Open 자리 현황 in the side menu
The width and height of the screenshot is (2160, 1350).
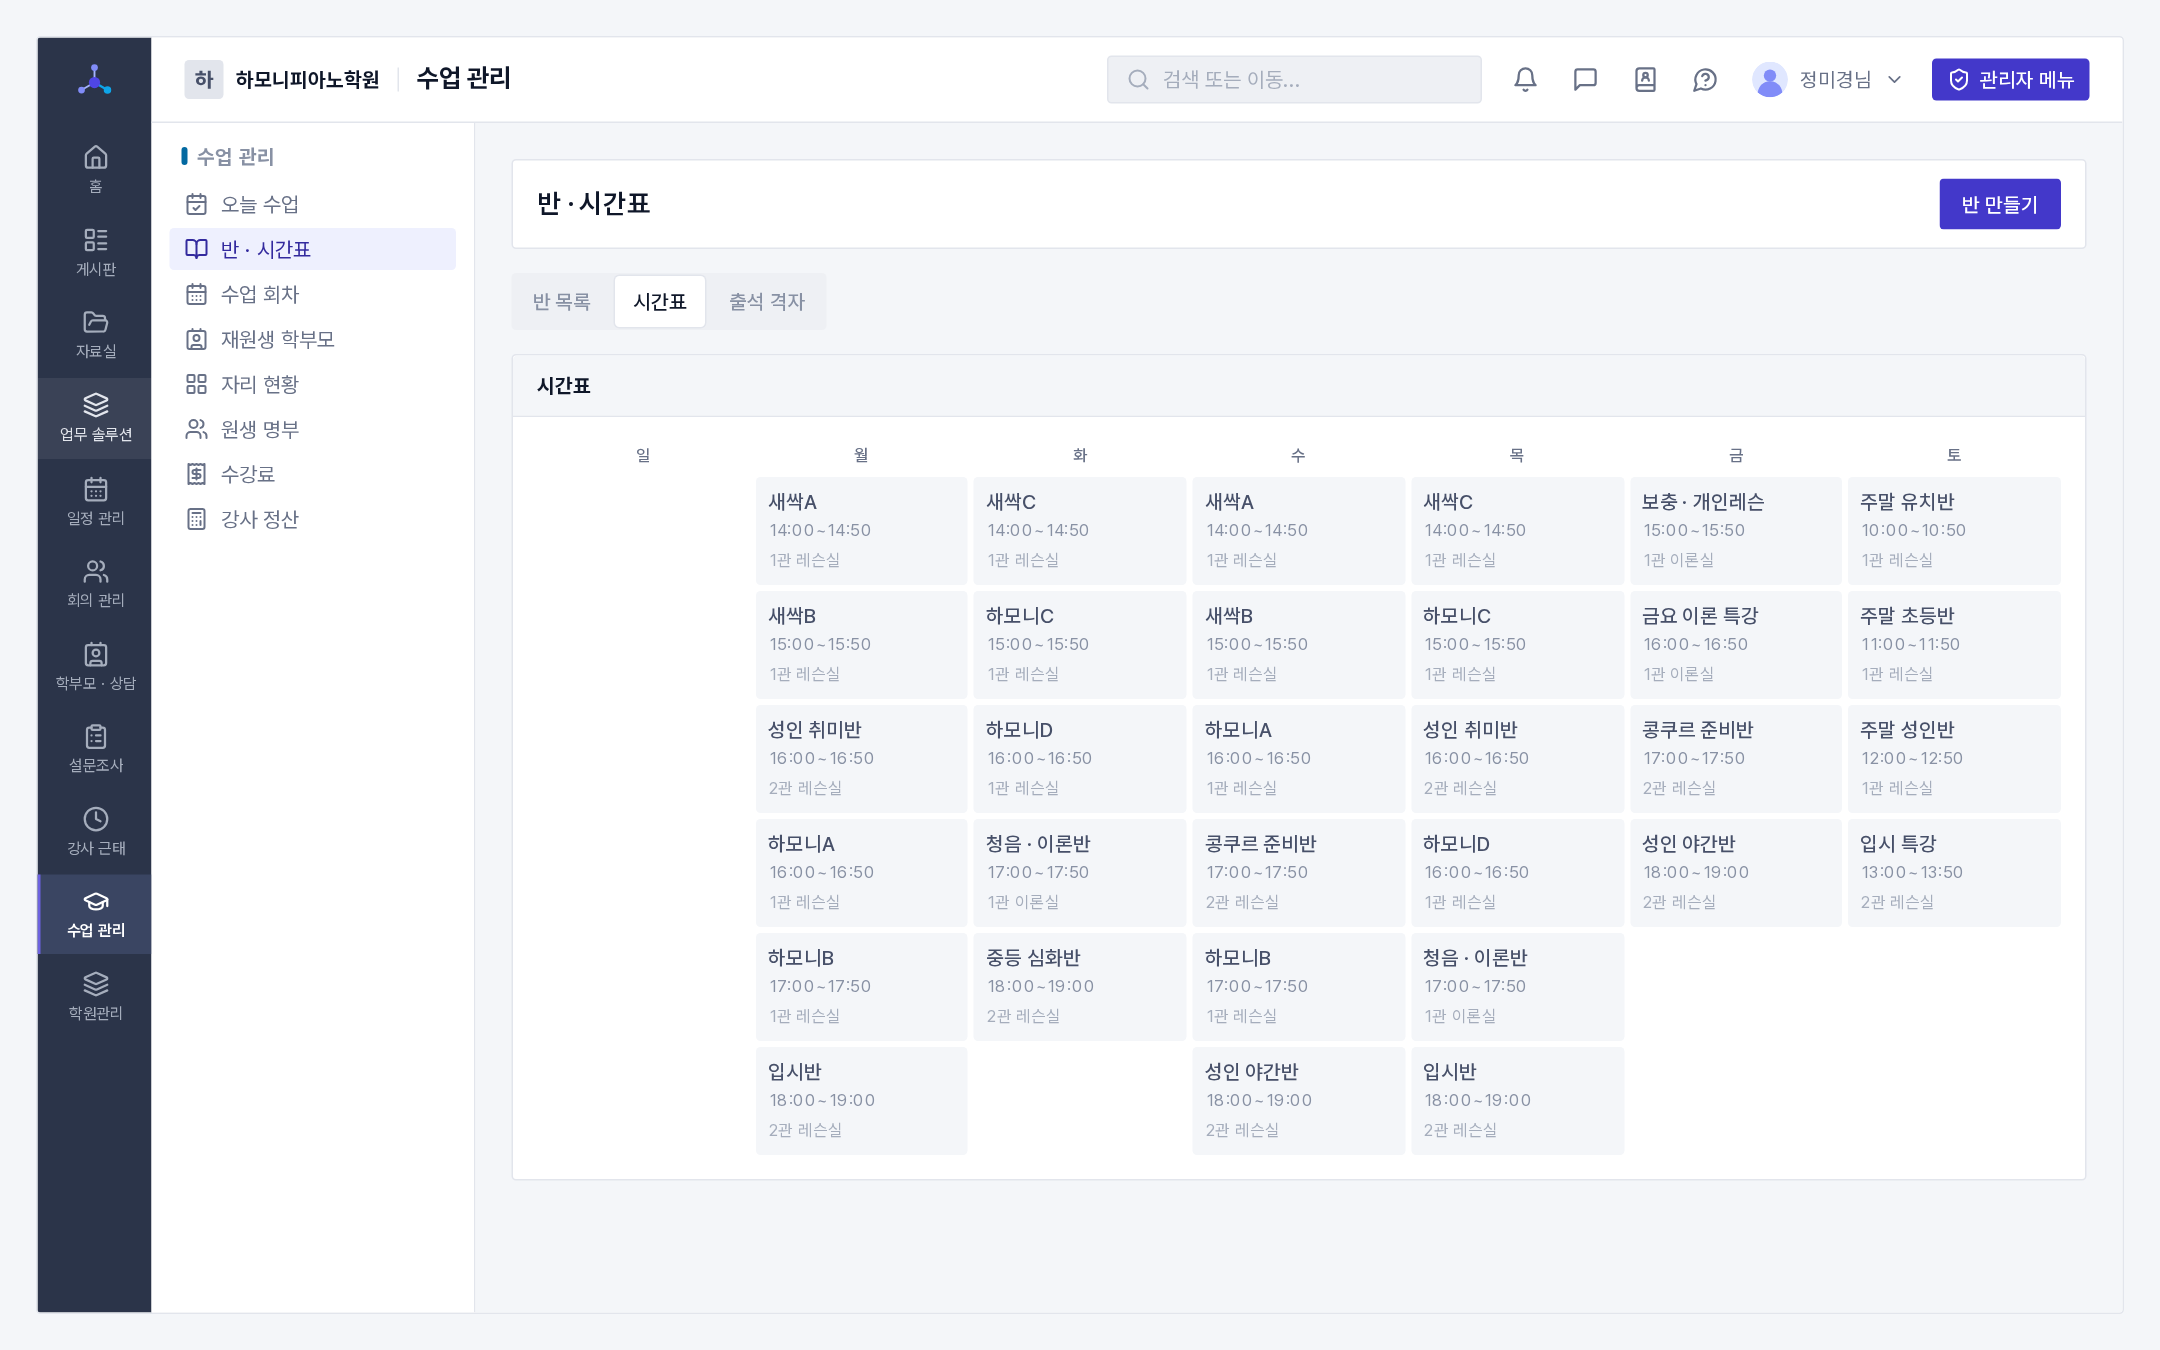313,384
